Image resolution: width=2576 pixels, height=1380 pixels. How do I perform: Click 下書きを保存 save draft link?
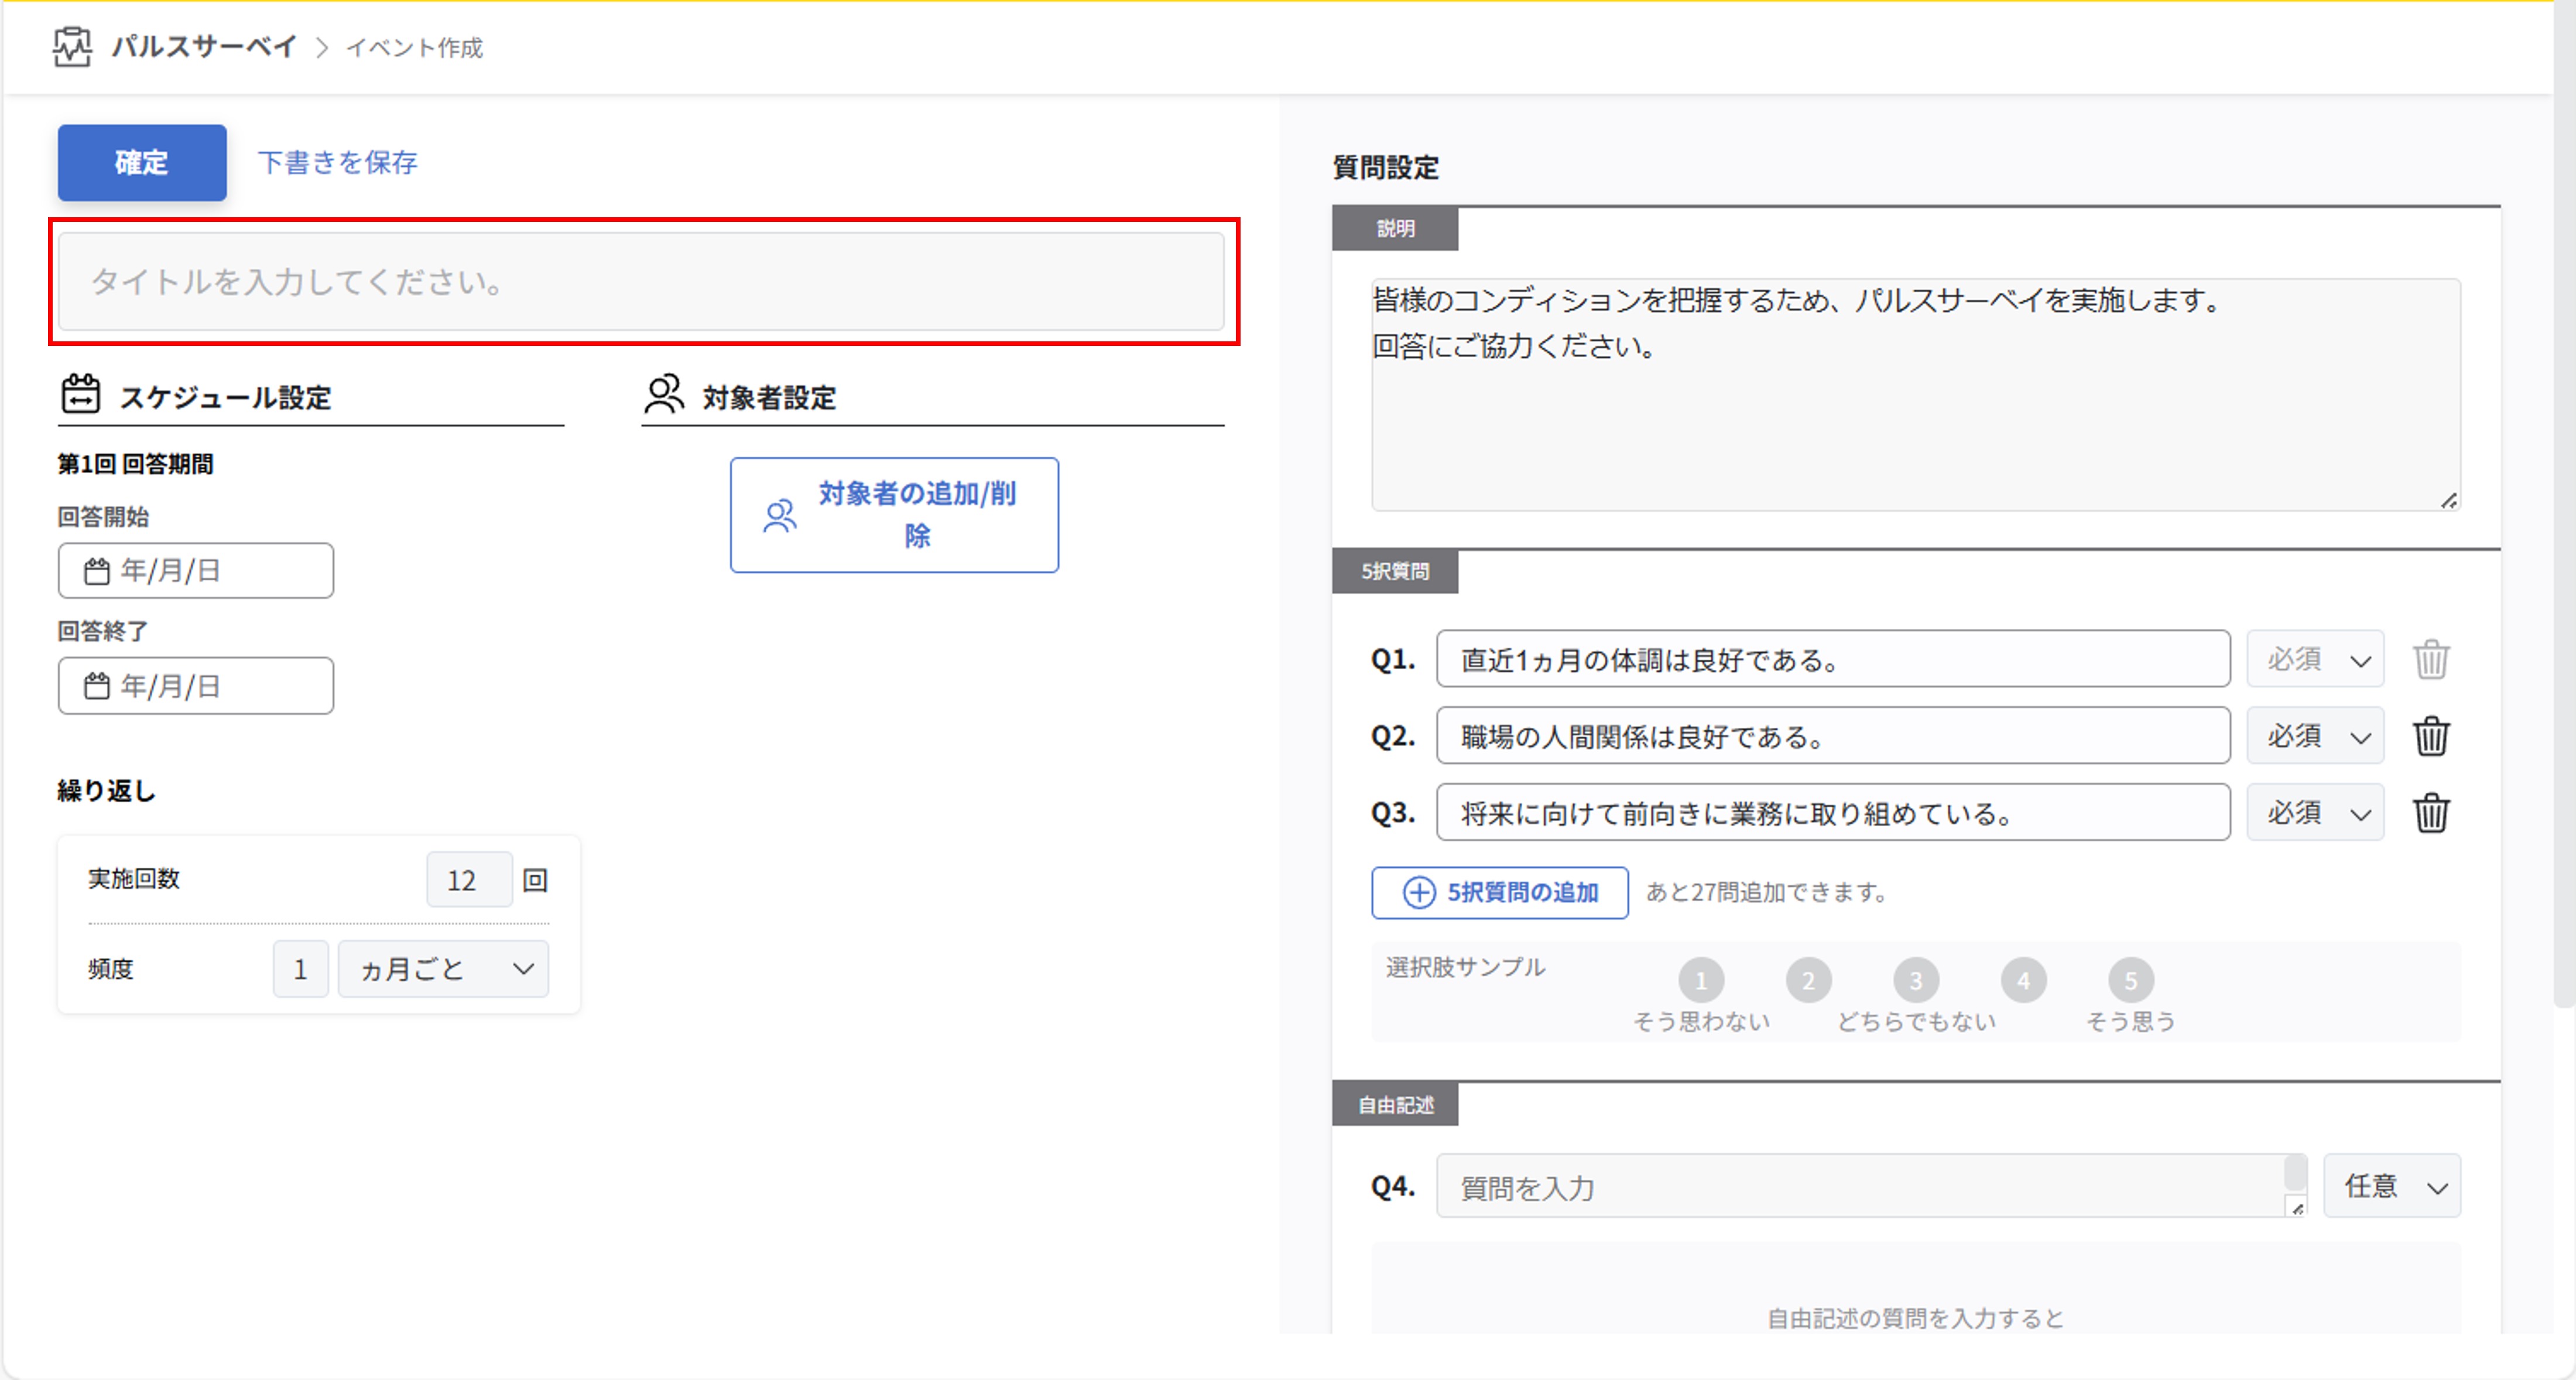(x=337, y=163)
